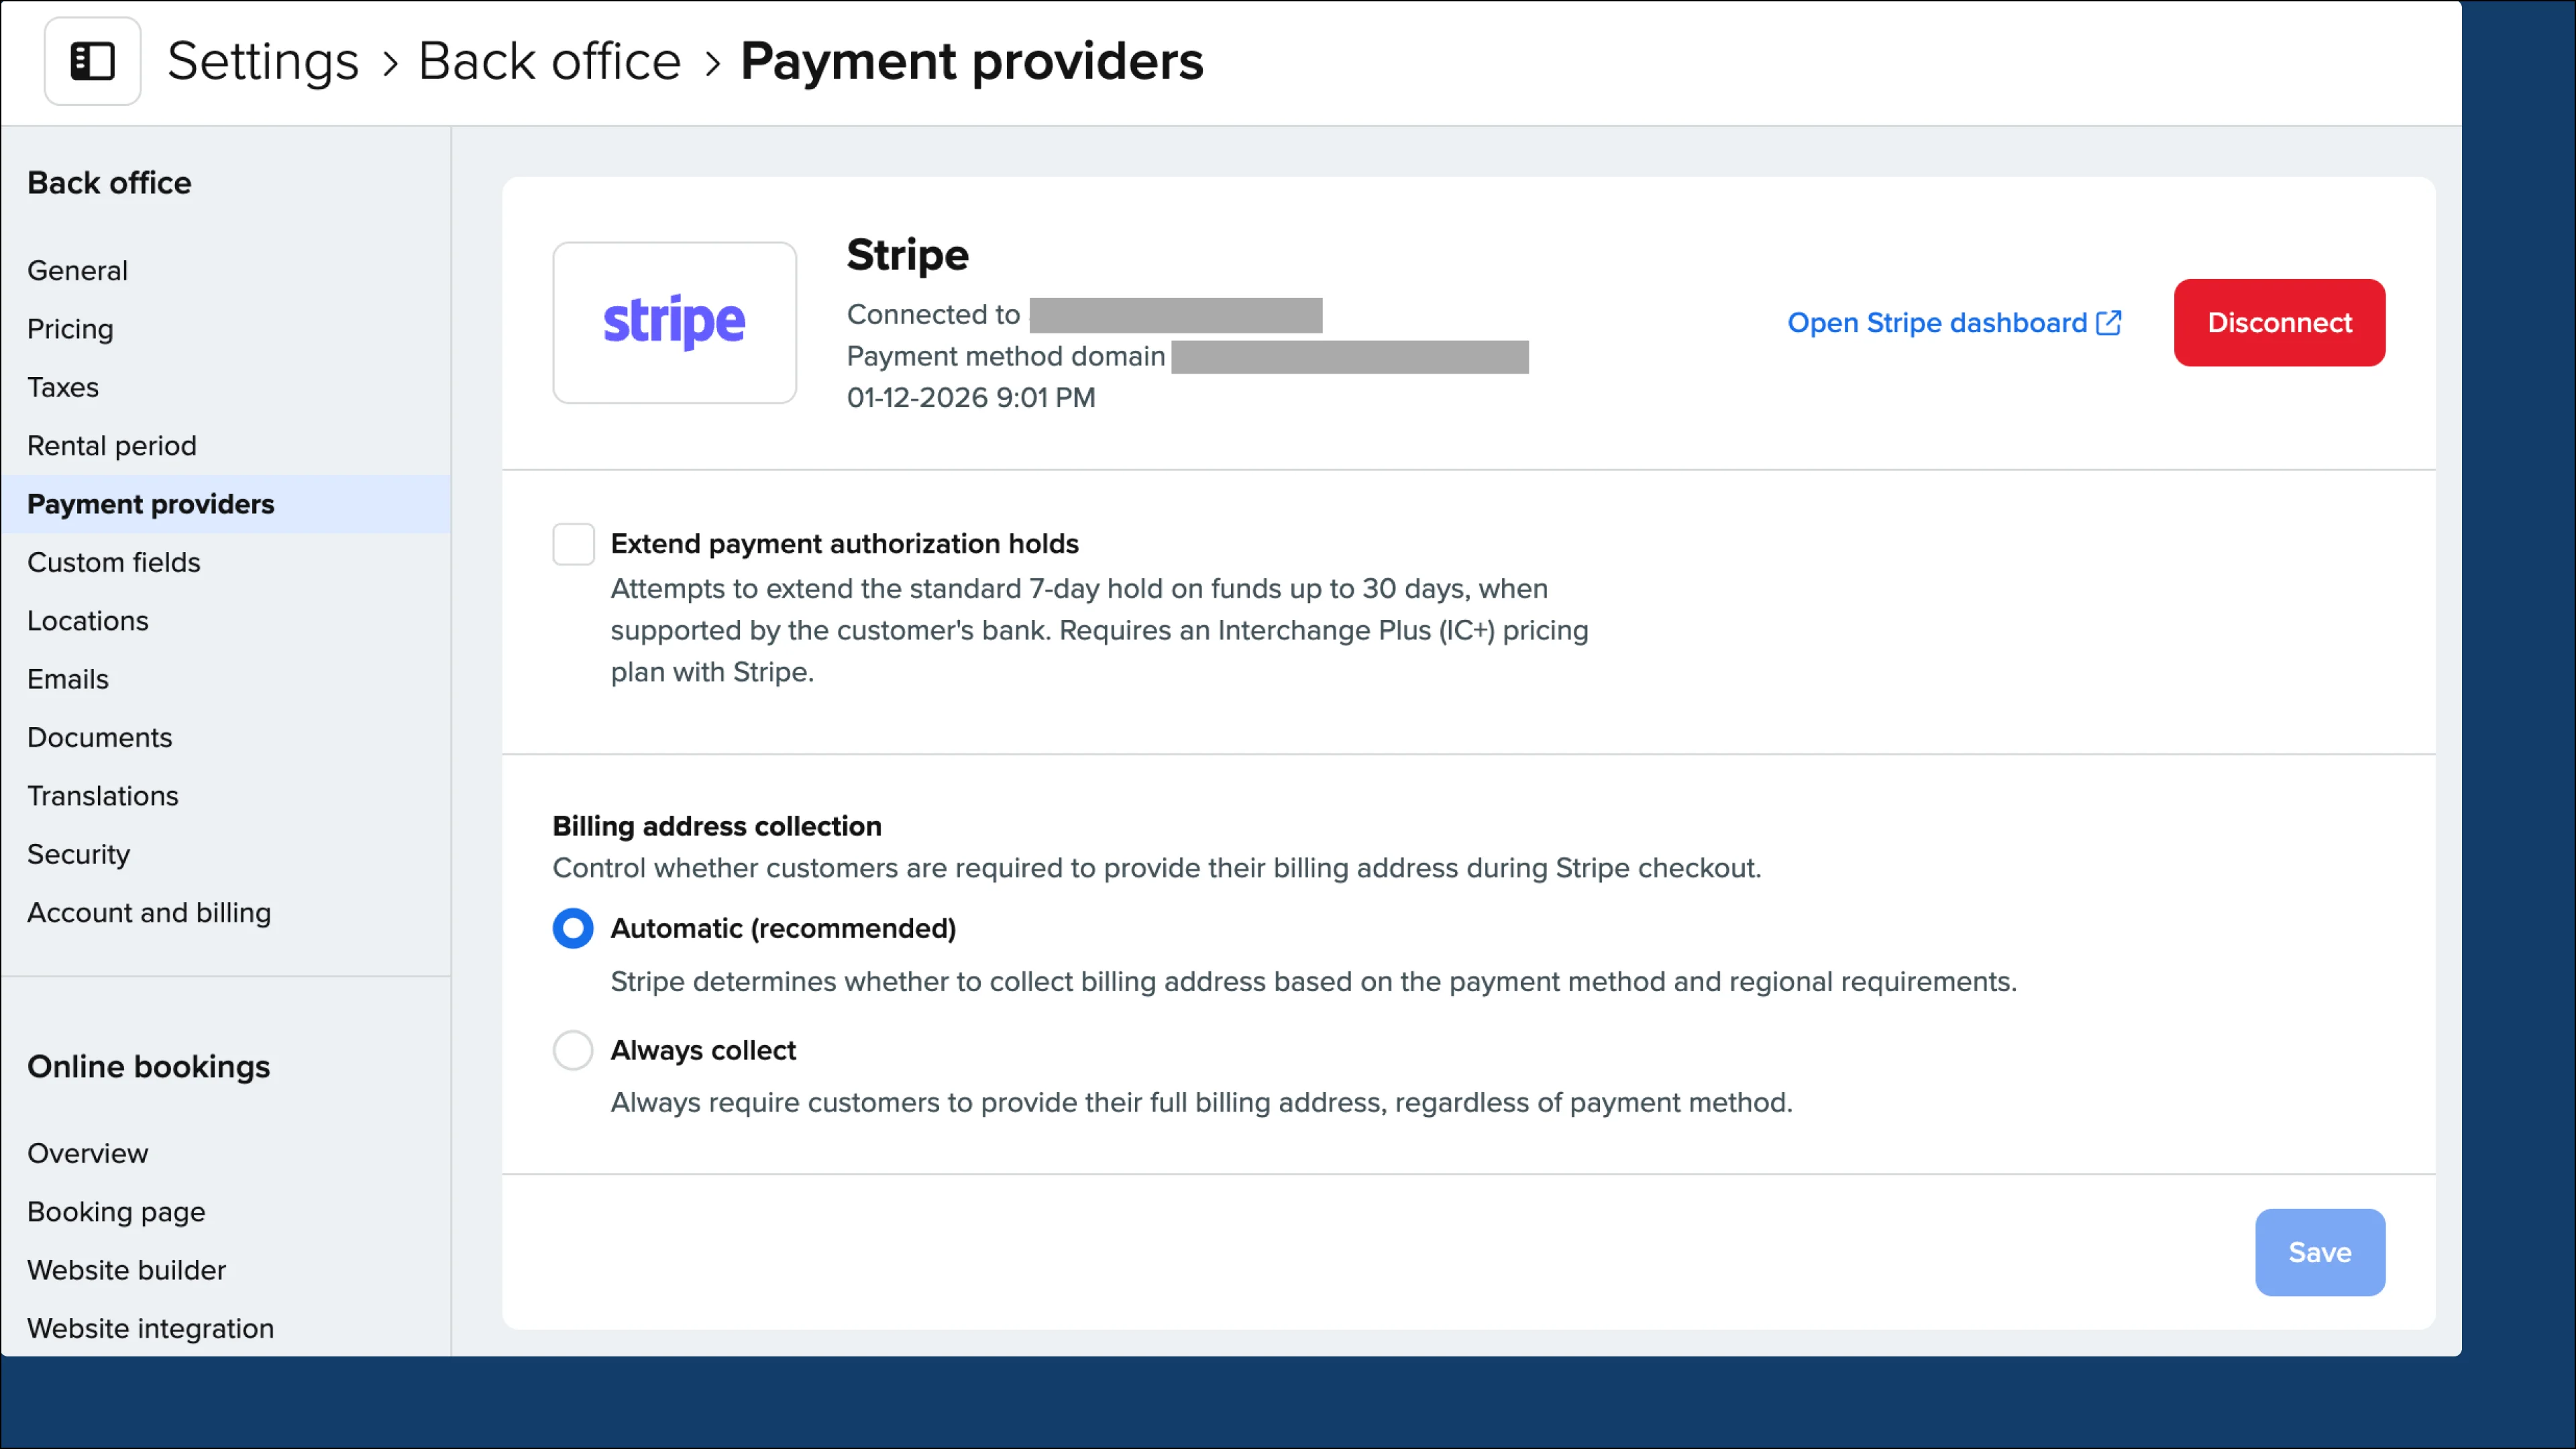The image size is (2576, 1449).
Task: Select Payment providers in sidebar
Action: point(226,504)
